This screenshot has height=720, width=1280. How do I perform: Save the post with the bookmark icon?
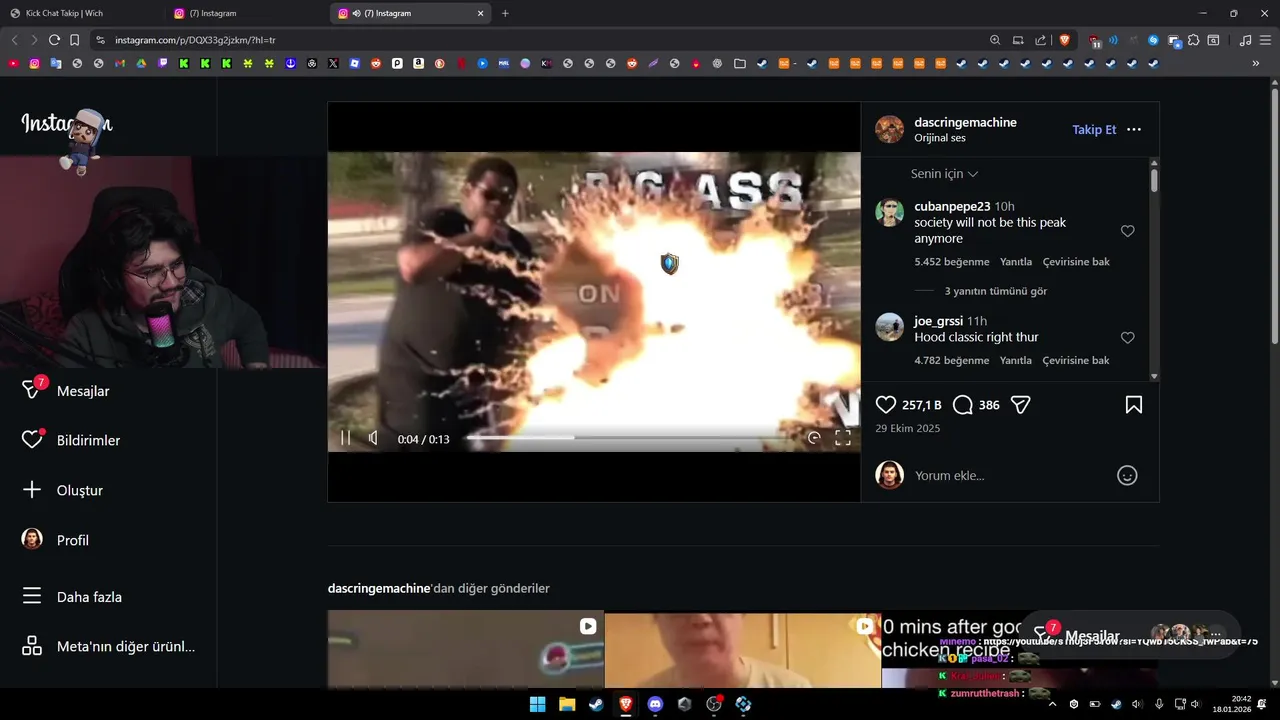[1134, 405]
